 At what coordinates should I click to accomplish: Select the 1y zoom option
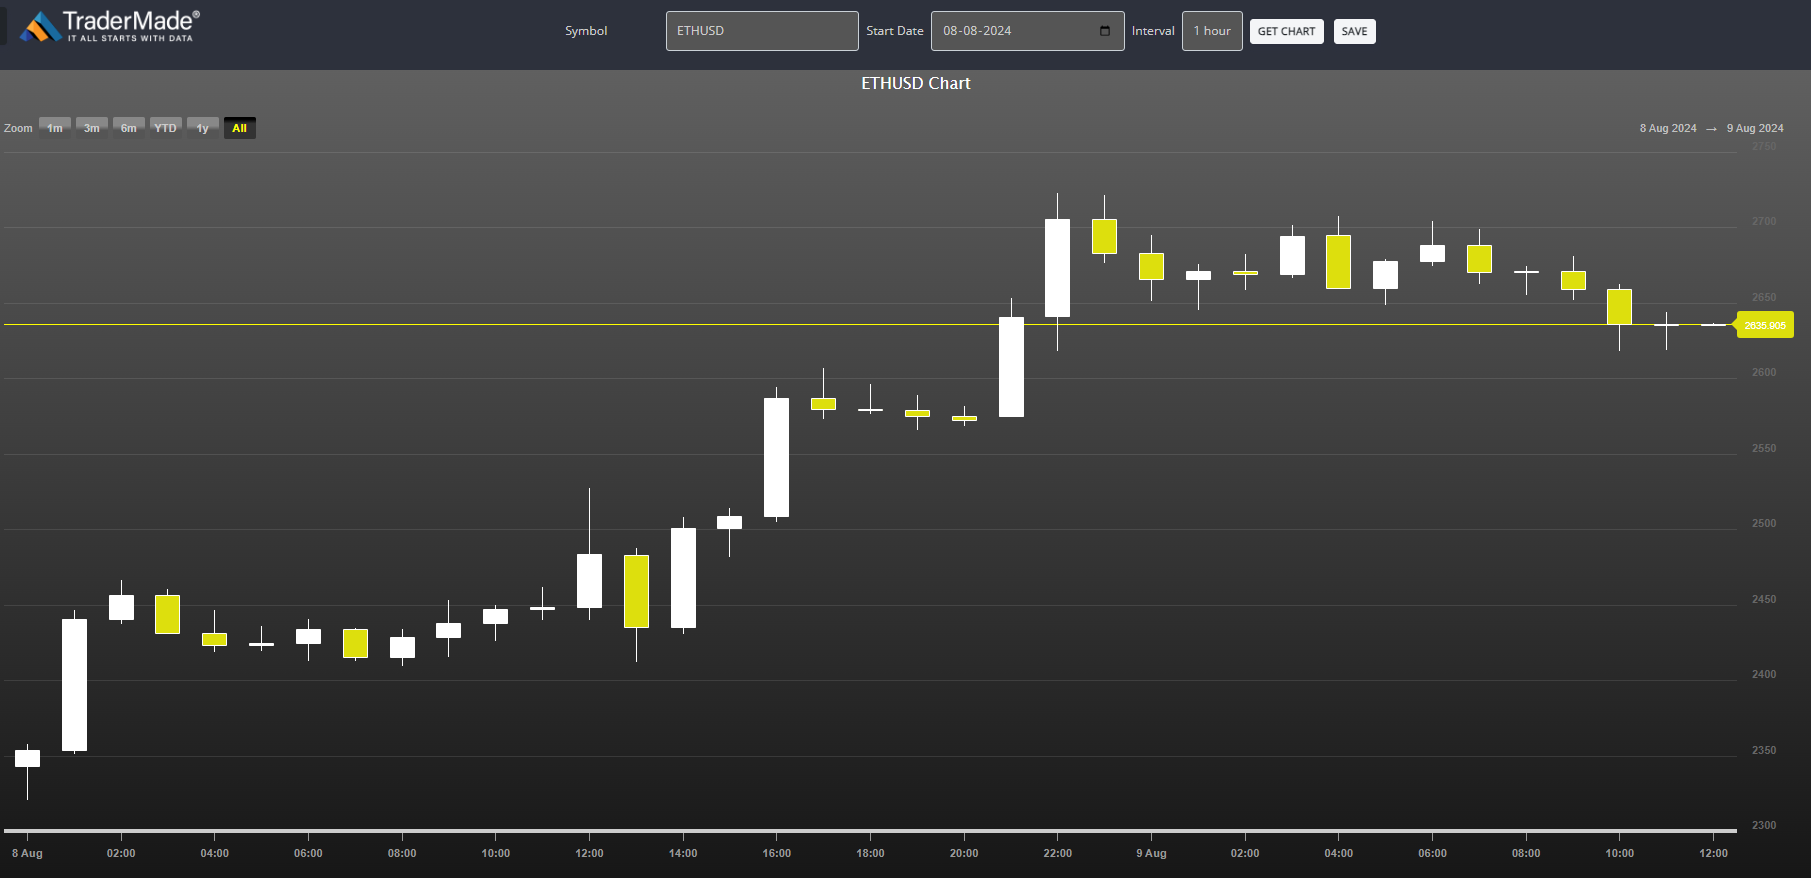coord(203,128)
